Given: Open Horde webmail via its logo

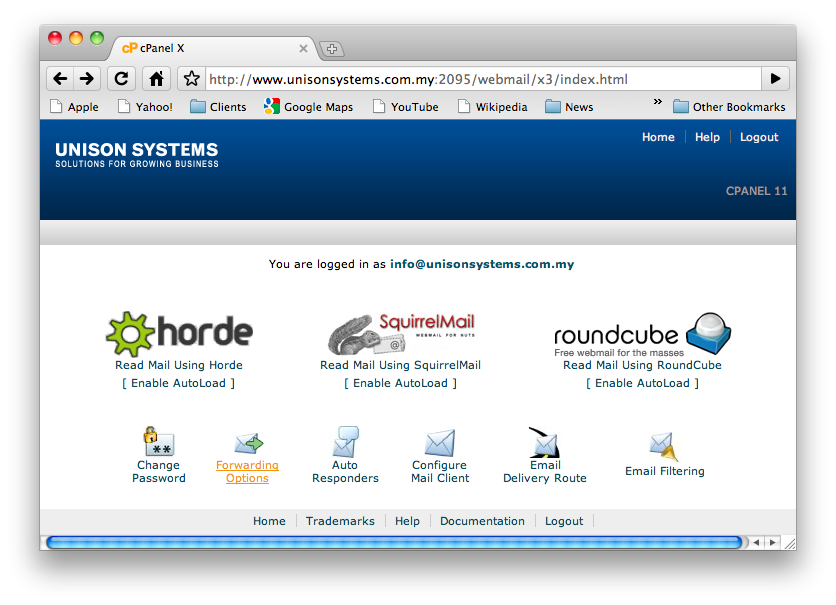Looking at the screenshot, I should tap(178, 331).
